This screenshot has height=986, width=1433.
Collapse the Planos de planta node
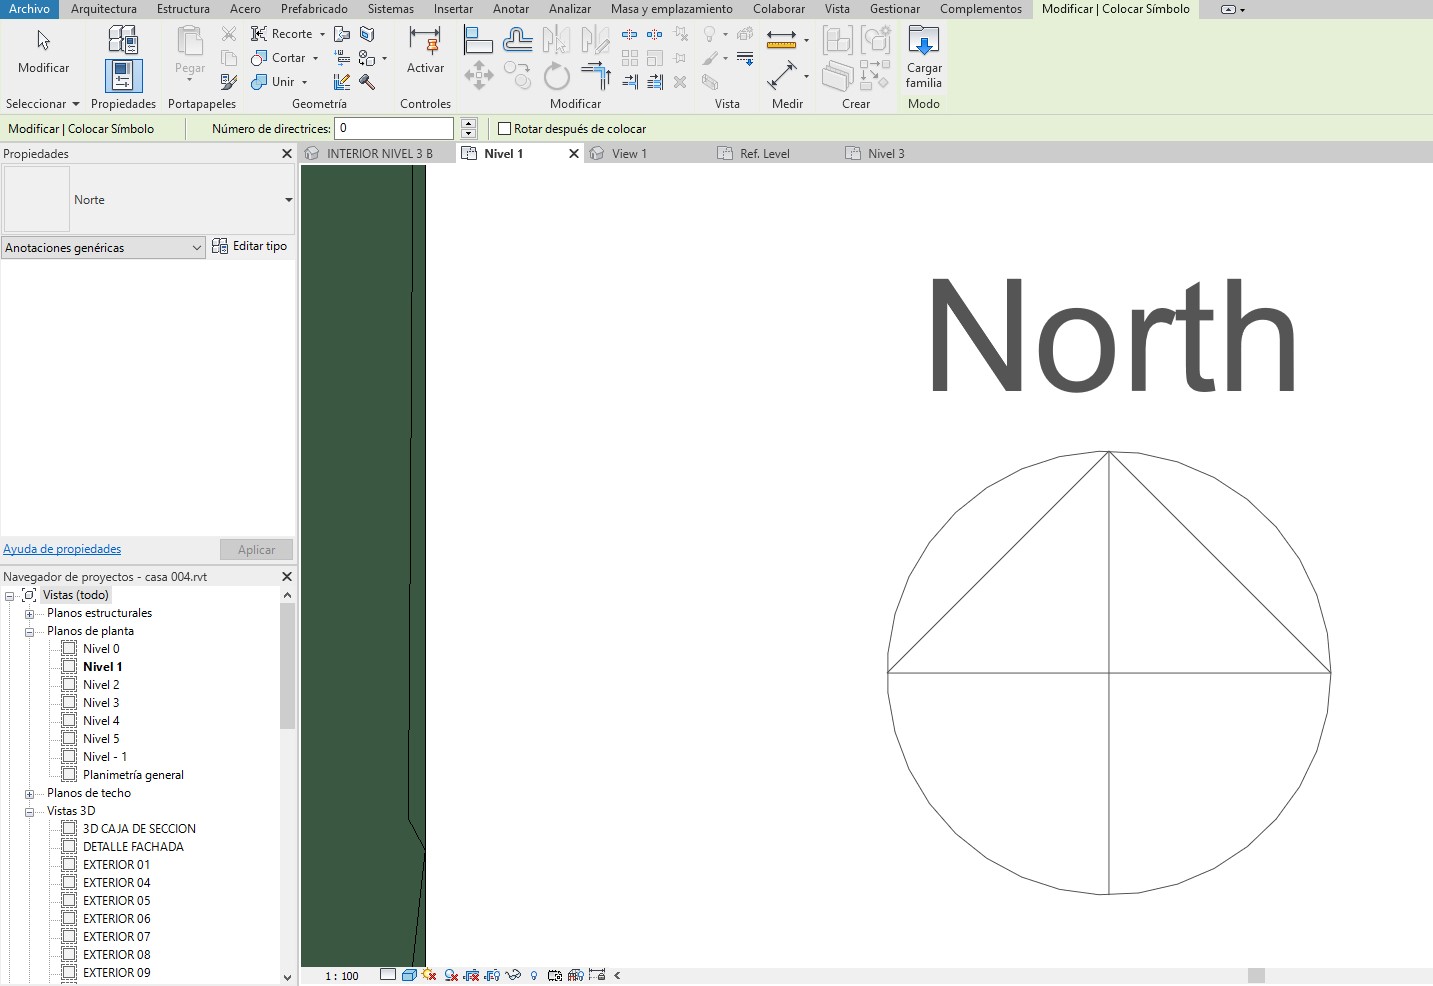coord(30,632)
